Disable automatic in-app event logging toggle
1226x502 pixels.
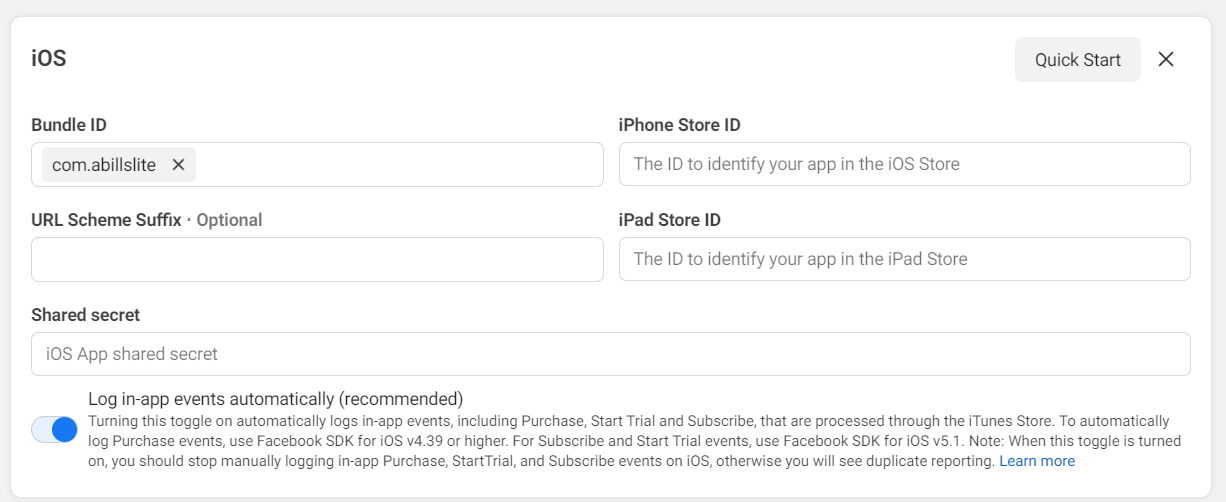coord(54,430)
